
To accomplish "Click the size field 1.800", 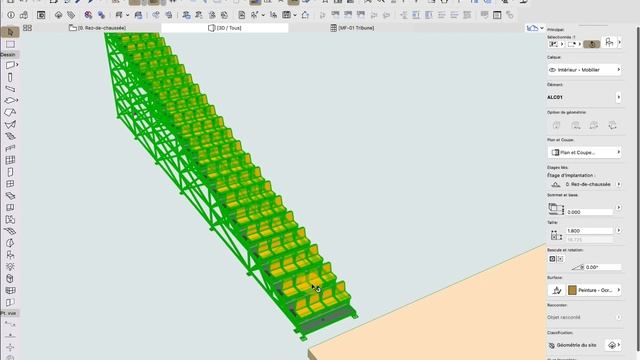I will [589, 231].
